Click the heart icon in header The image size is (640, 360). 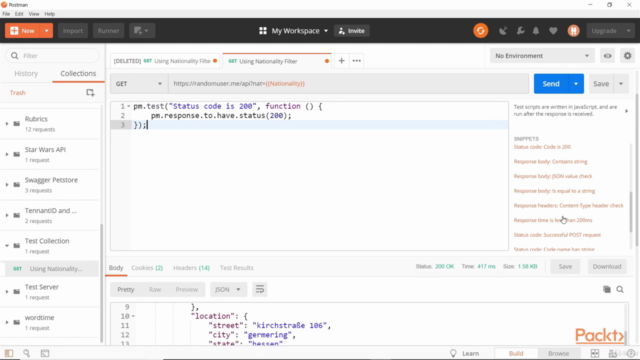click(x=553, y=31)
